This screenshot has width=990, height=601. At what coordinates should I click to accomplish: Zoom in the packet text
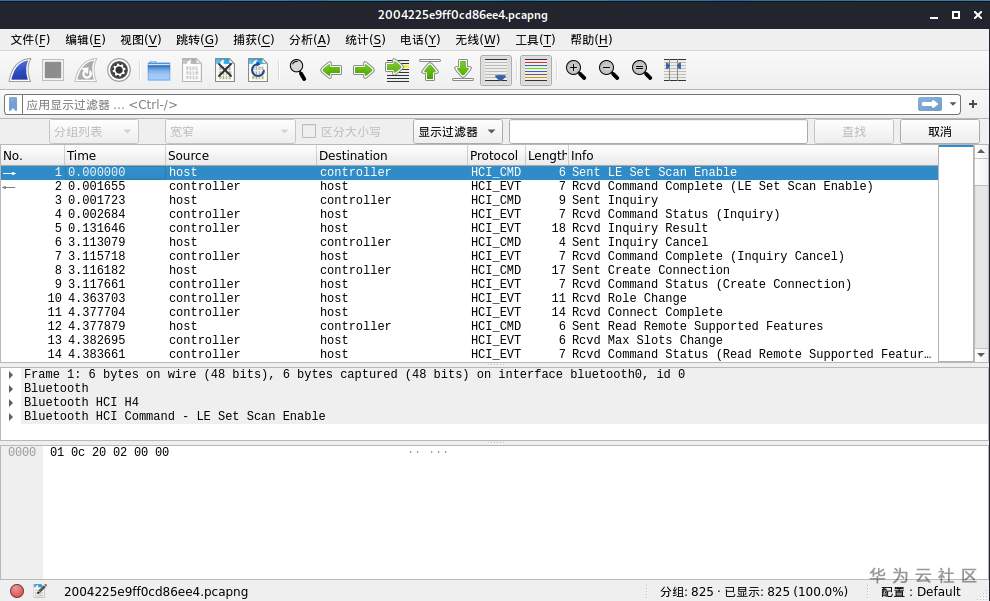point(575,70)
